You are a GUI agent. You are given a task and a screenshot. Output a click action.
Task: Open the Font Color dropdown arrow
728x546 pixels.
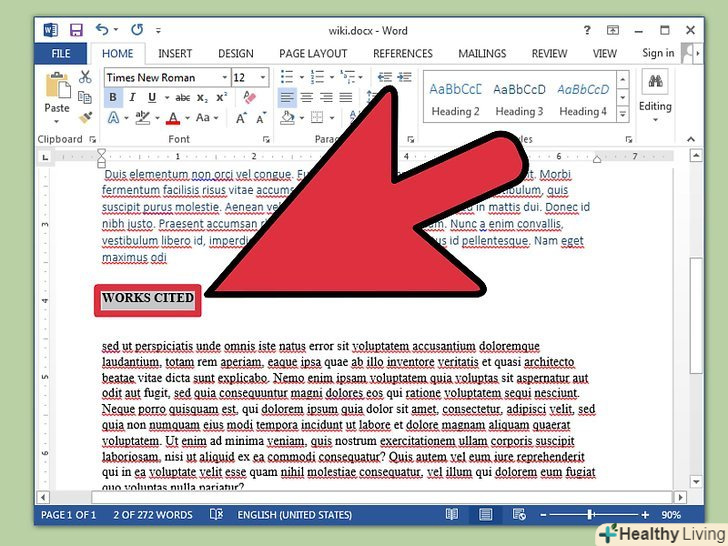pos(187,118)
